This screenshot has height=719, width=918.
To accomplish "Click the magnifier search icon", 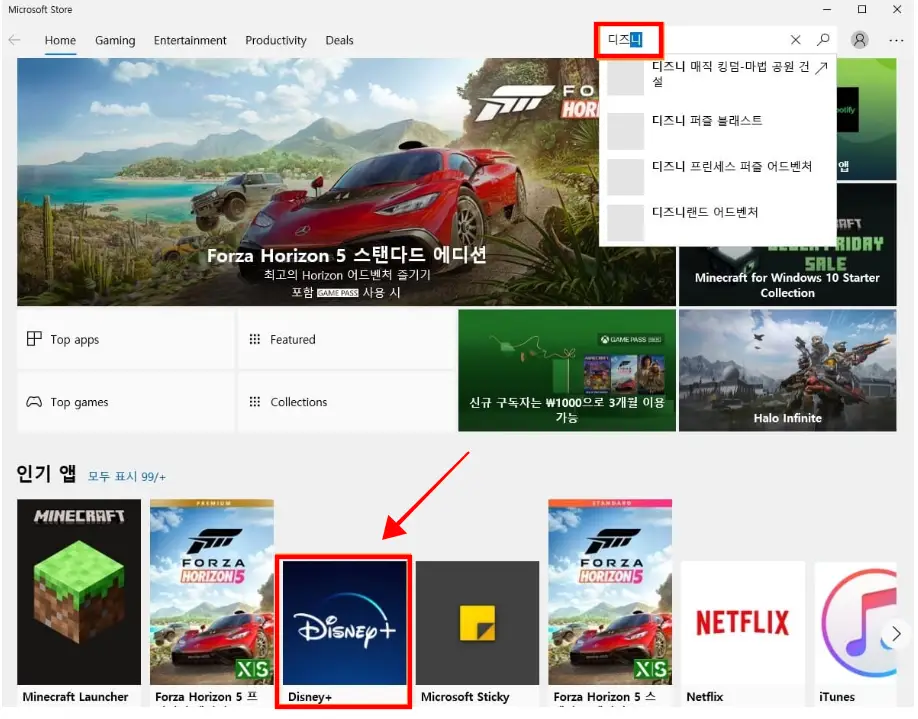I will tap(823, 39).
